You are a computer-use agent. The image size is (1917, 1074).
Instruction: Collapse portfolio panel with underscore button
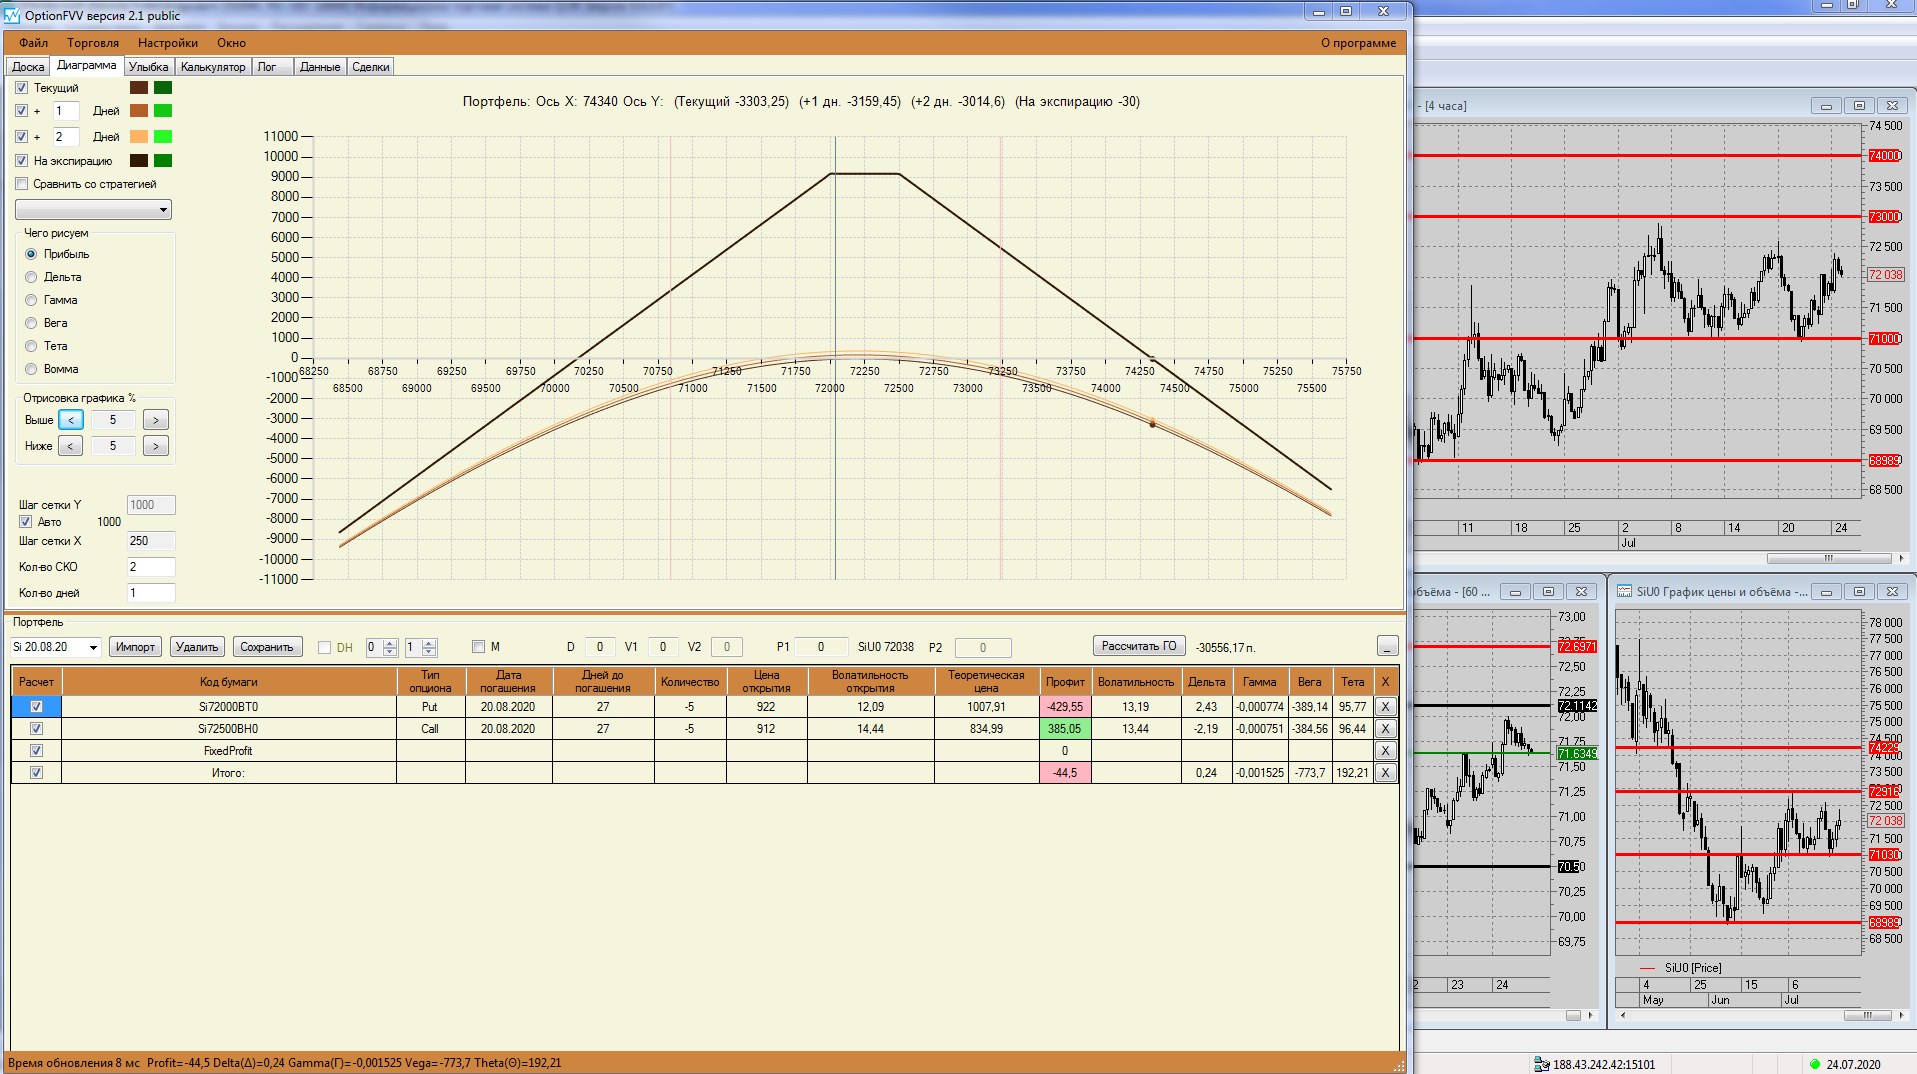[1387, 647]
